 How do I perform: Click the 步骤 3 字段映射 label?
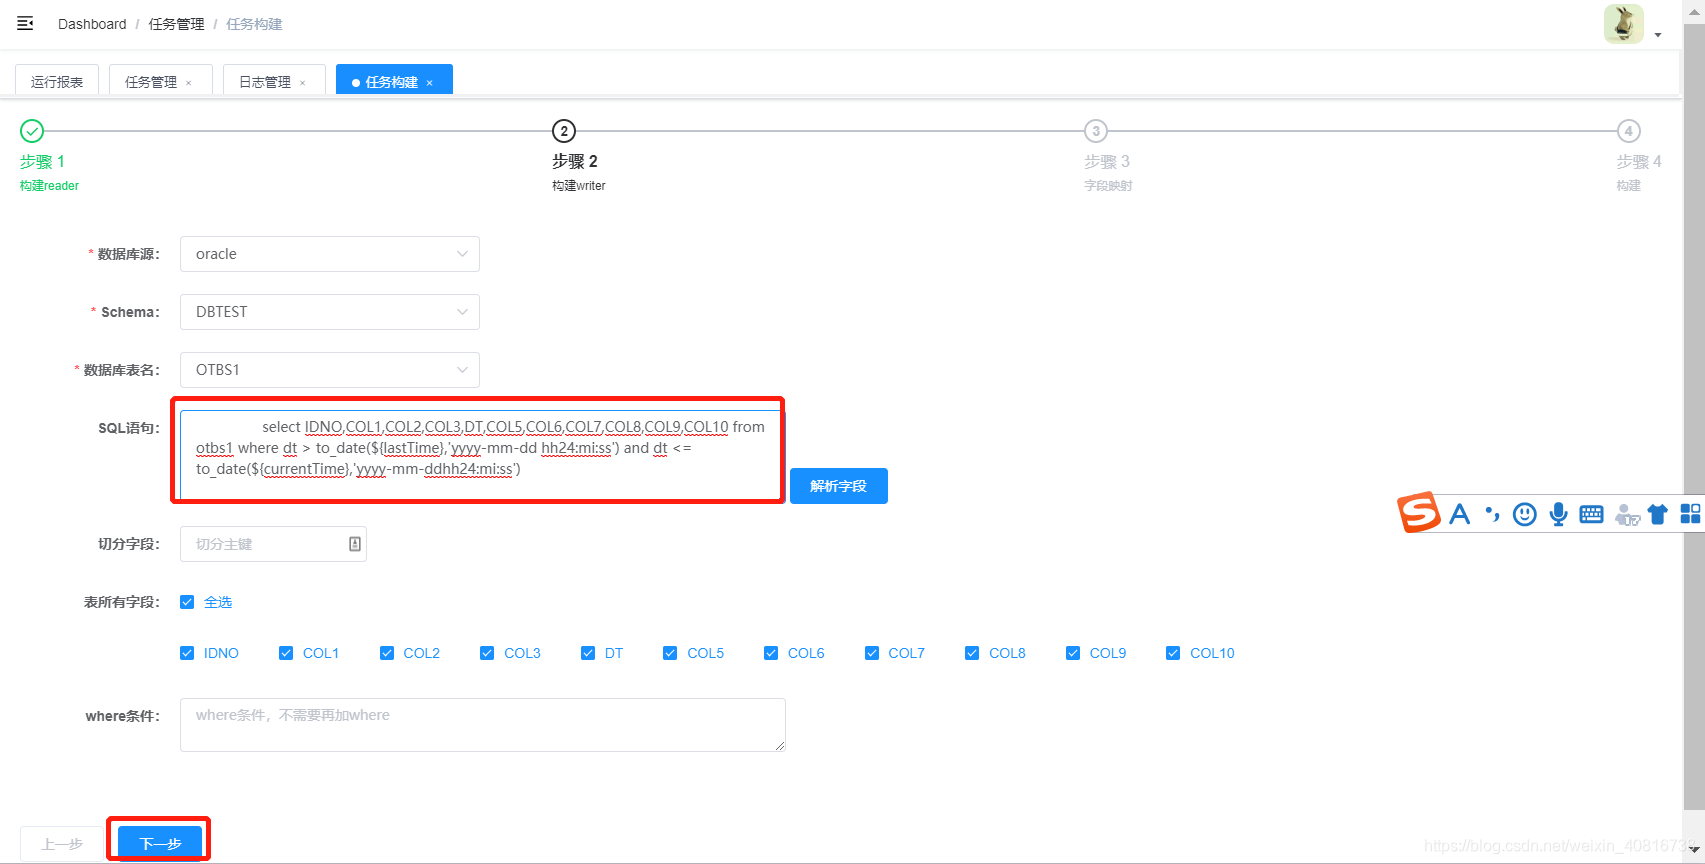coord(1108,172)
